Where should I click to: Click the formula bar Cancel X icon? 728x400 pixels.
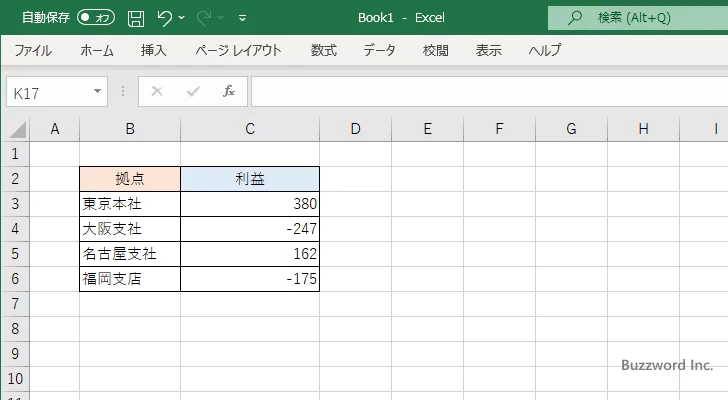coord(156,91)
